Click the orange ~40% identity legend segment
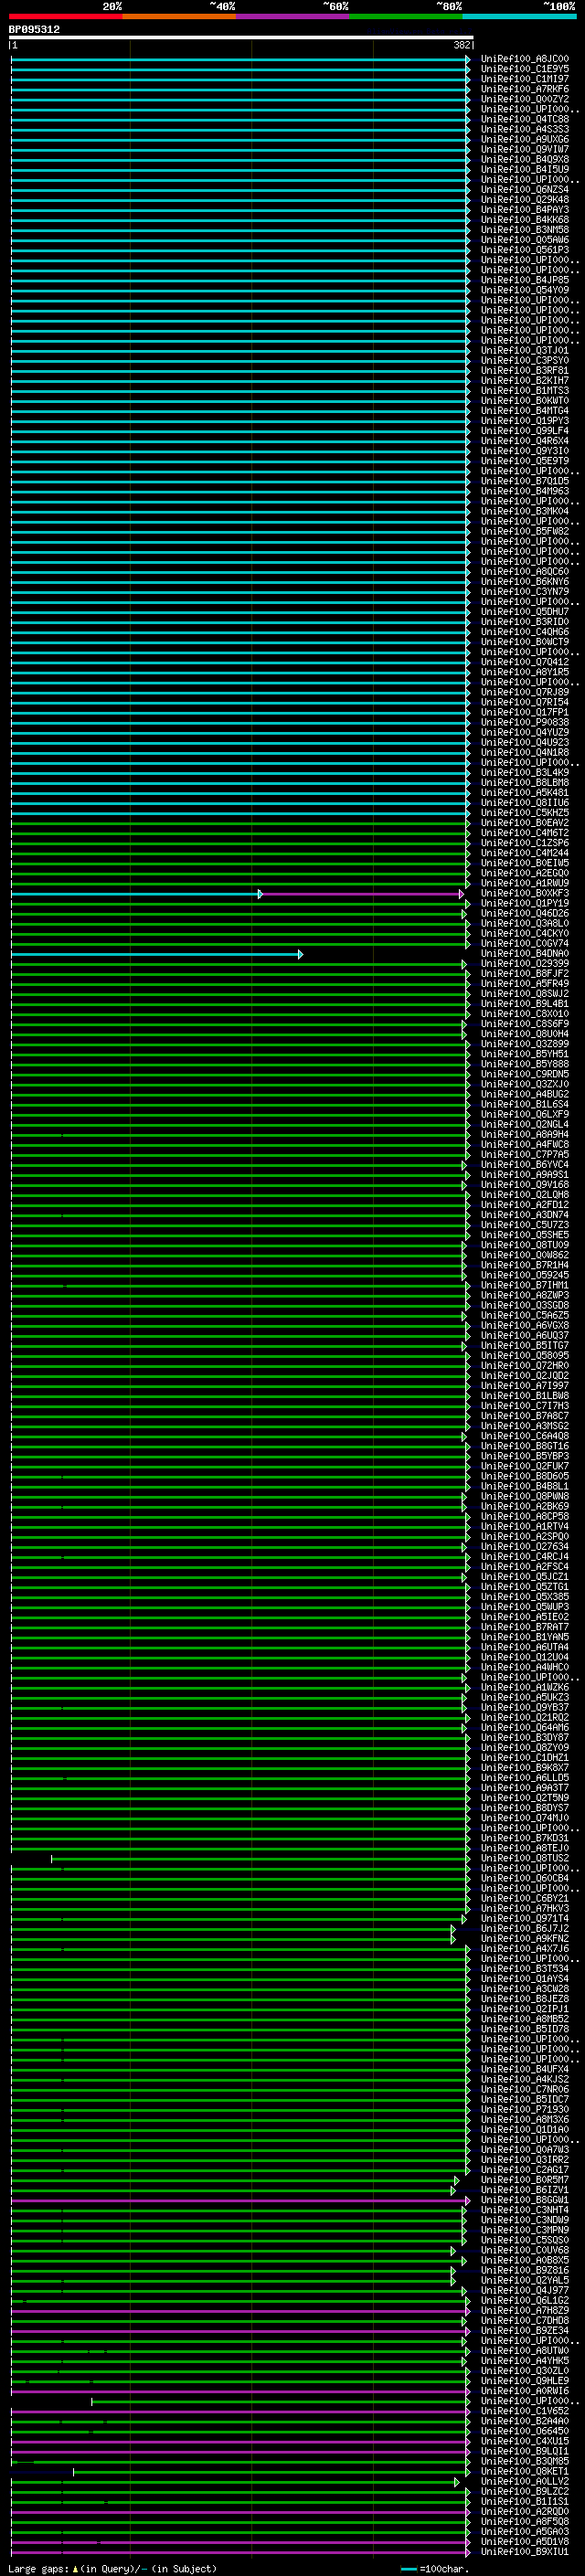The image size is (585, 2576). (179, 16)
